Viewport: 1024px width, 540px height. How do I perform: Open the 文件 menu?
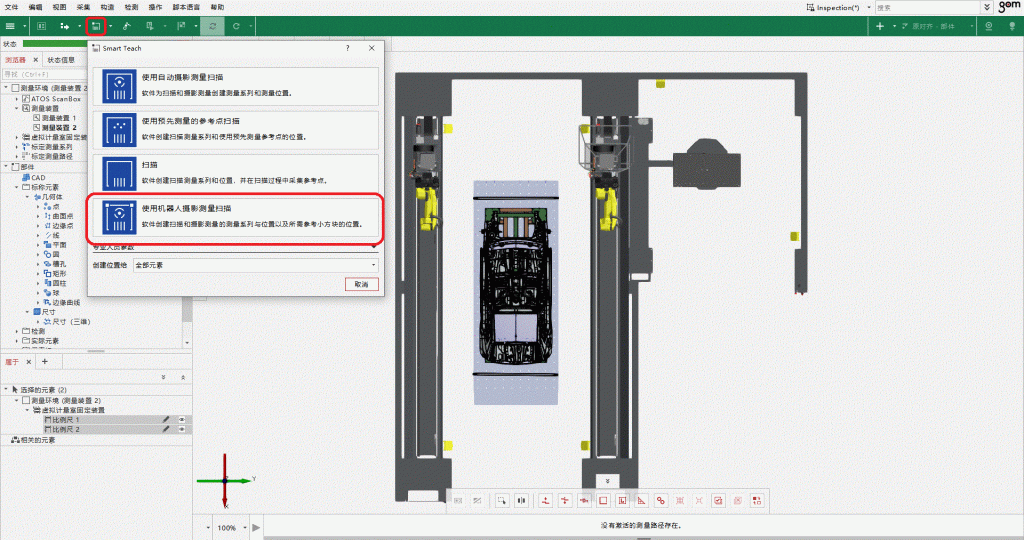11,7
